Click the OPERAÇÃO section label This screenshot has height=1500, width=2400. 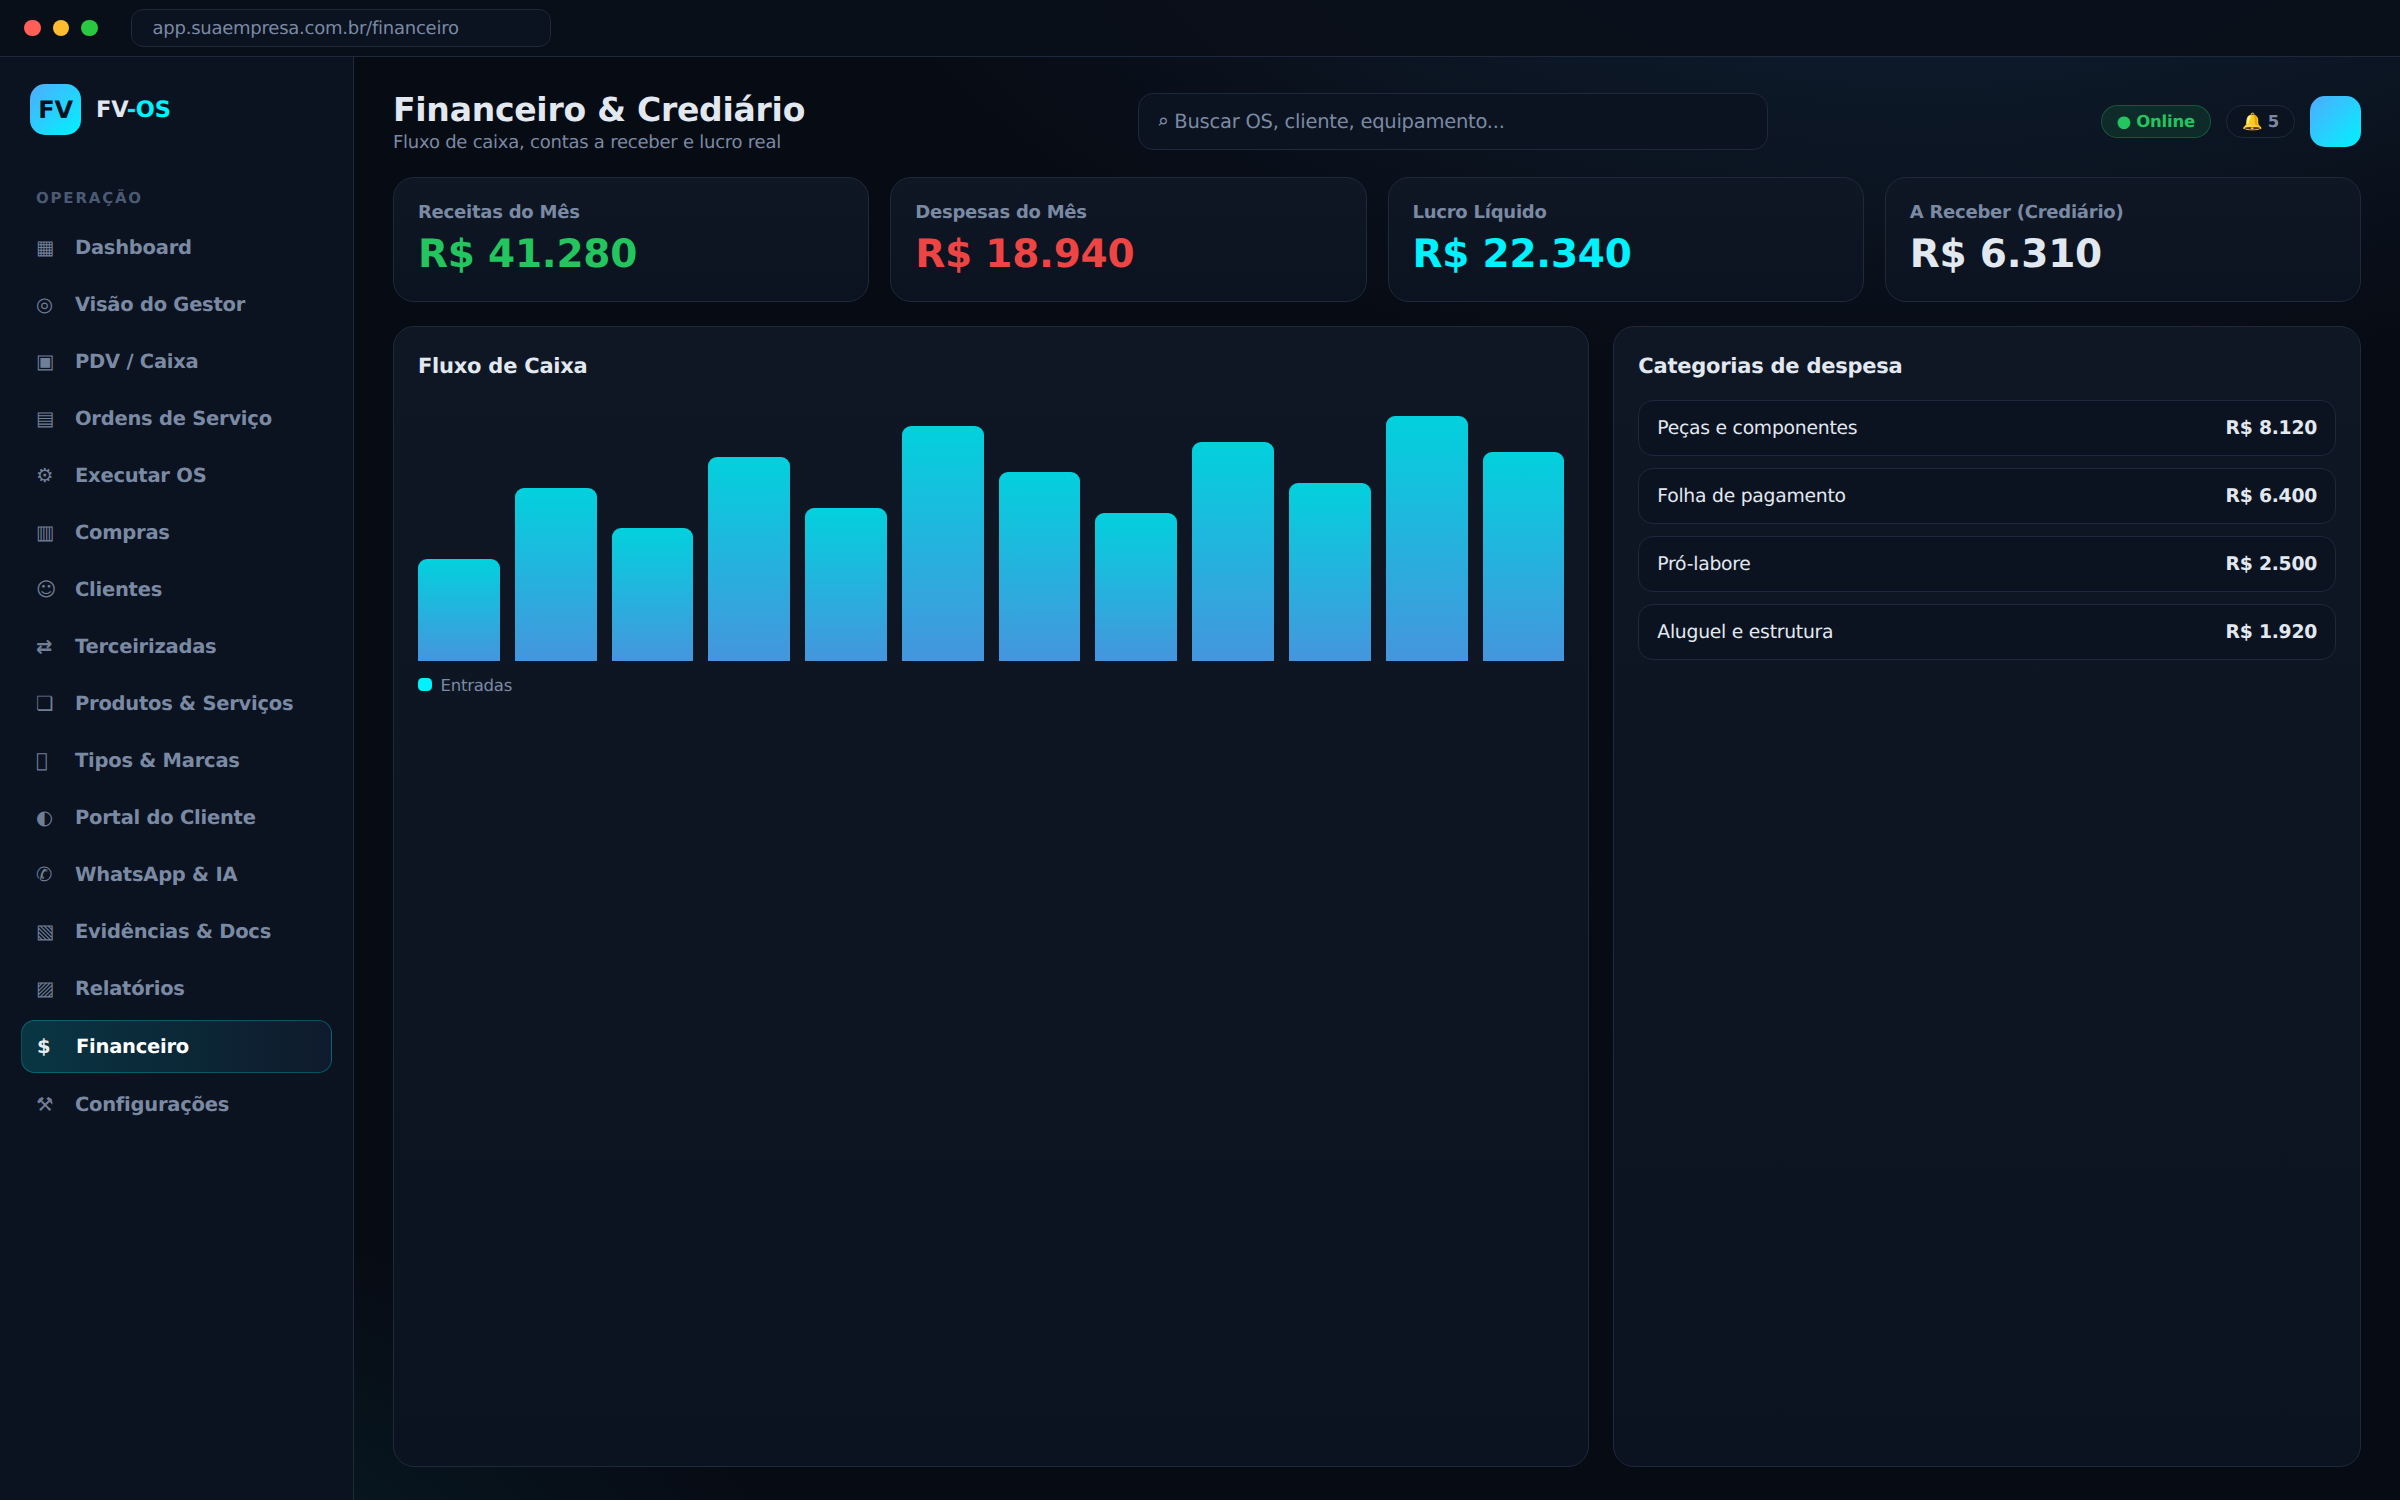click(89, 198)
